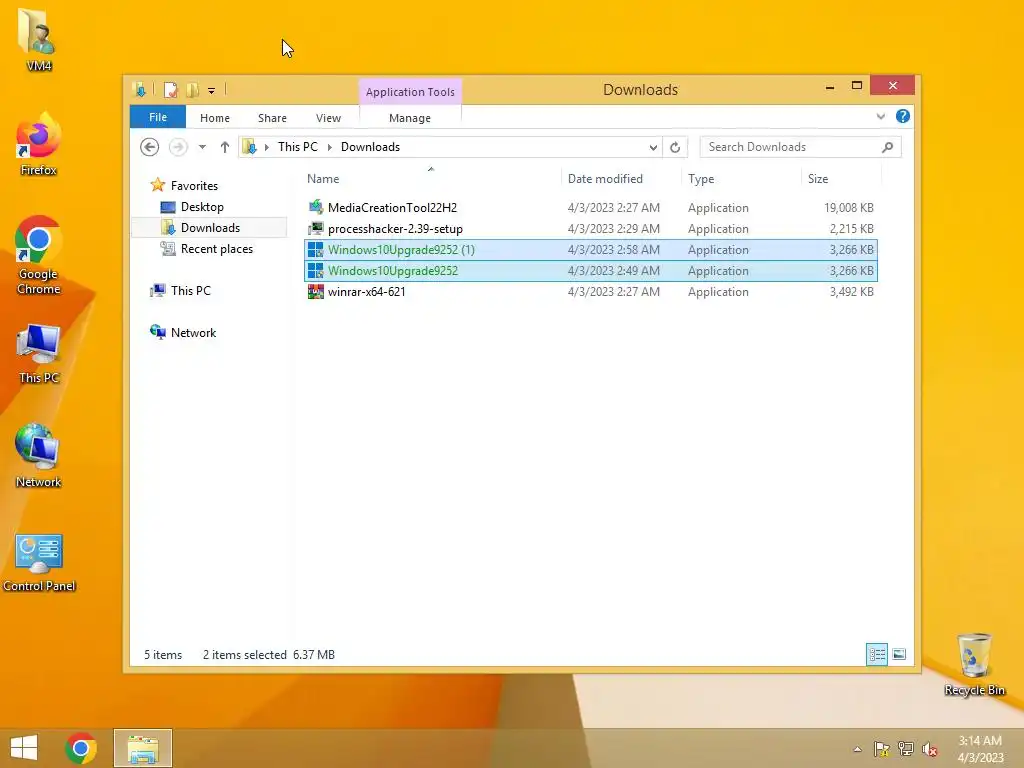
Task: Open the File menu tab
Action: click(x=158, y=117)
